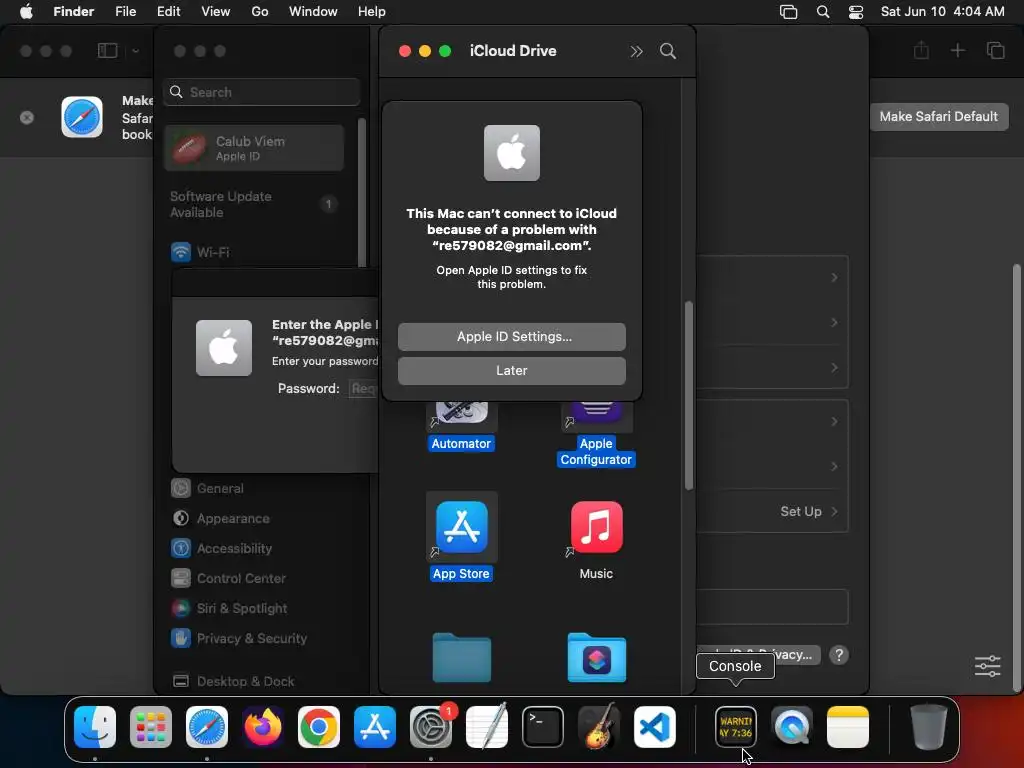Select Apple Configurator alias in iCloud Drive

[x=596, y=434]
